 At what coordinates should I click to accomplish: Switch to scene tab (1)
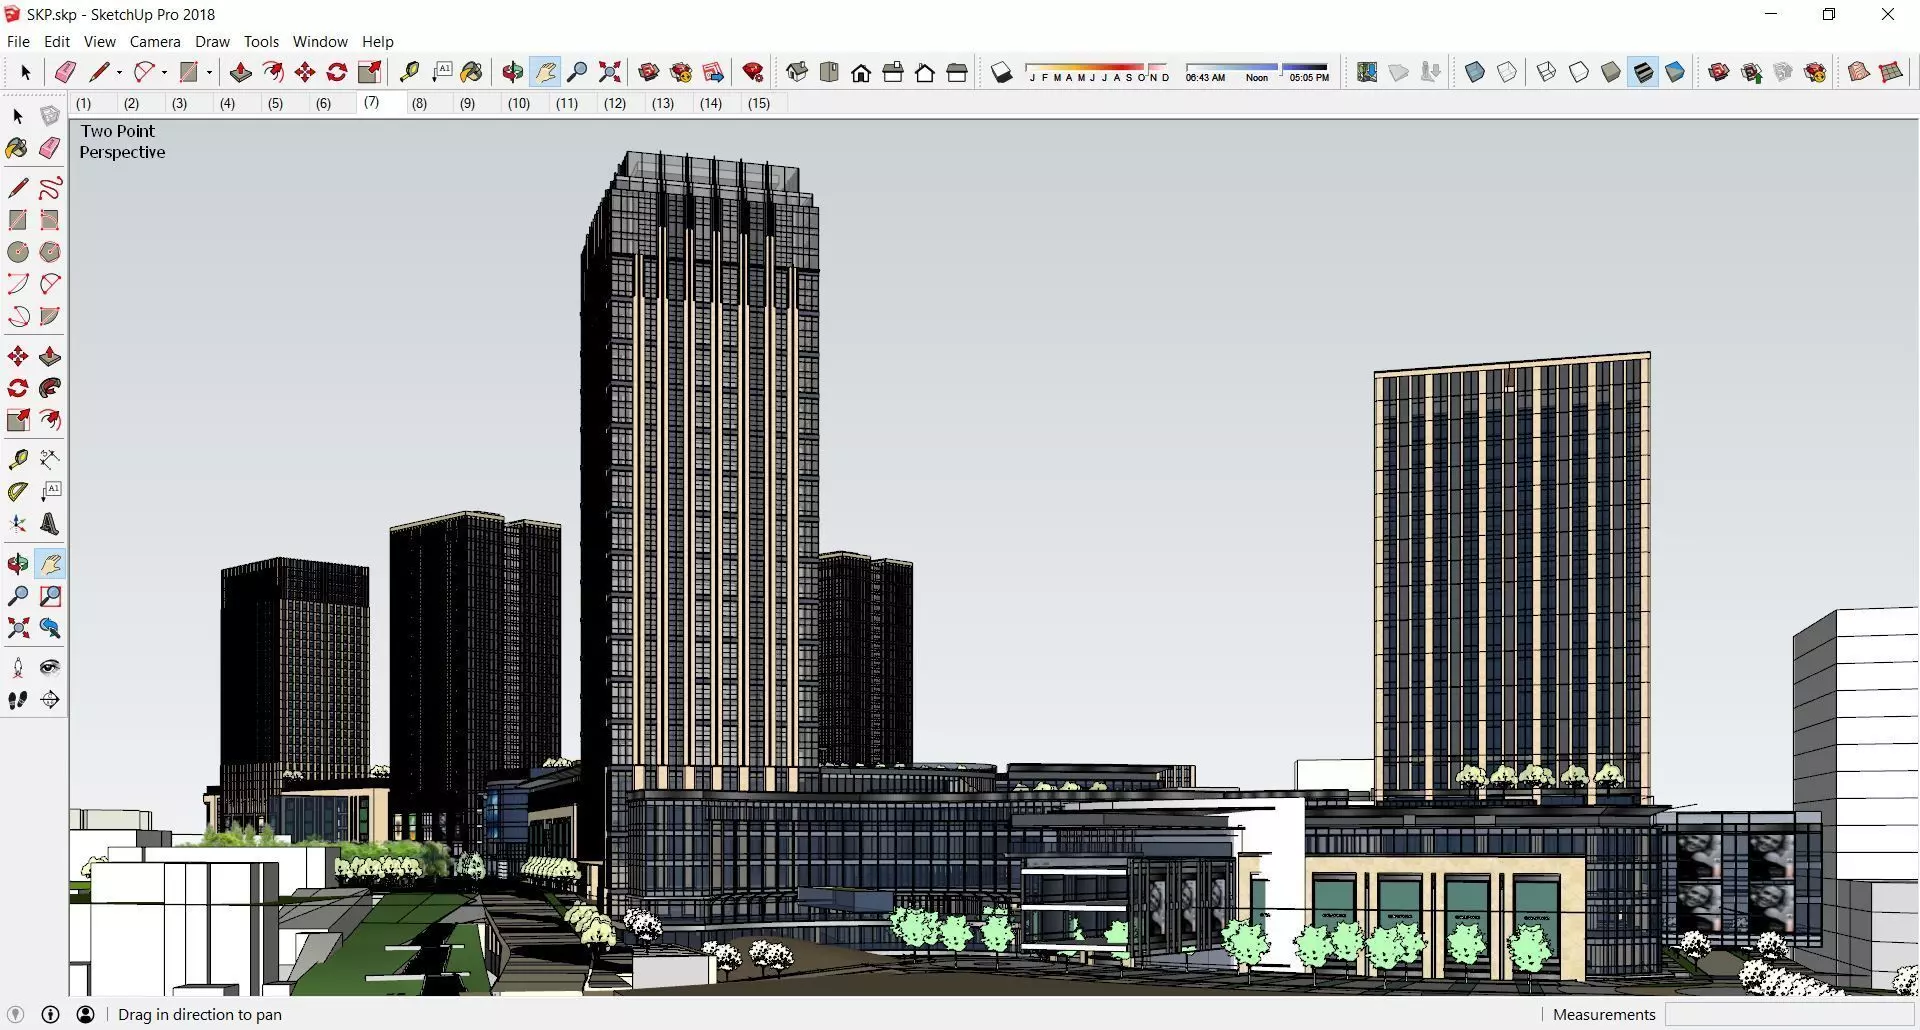click(84, 103)
